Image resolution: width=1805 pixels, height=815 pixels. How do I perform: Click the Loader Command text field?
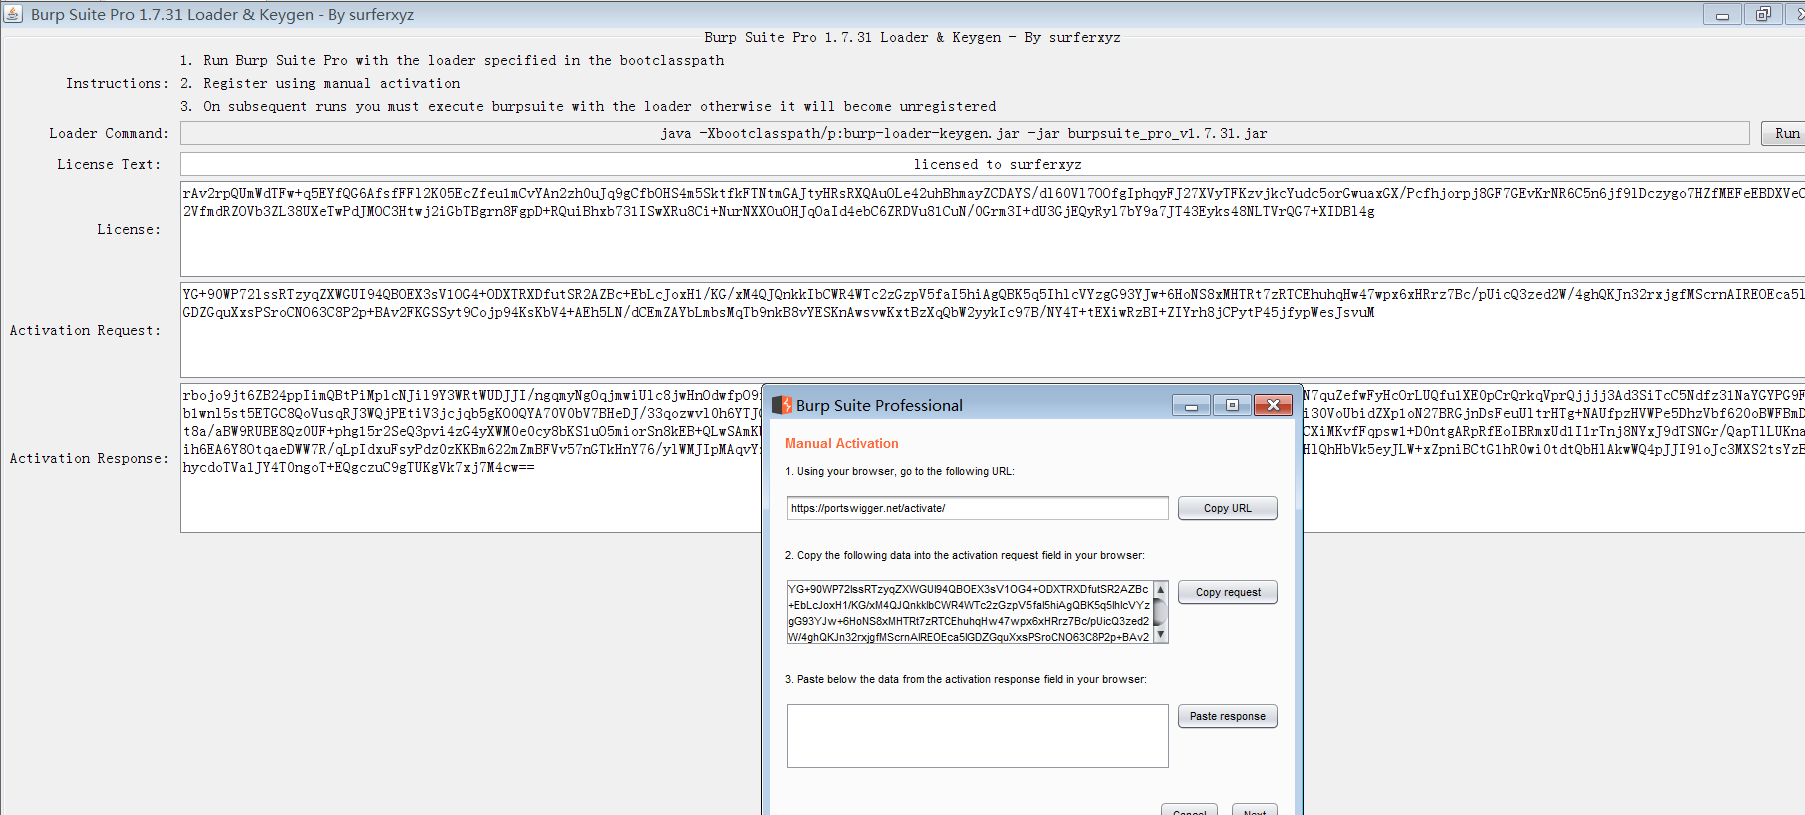coord(964,133)
